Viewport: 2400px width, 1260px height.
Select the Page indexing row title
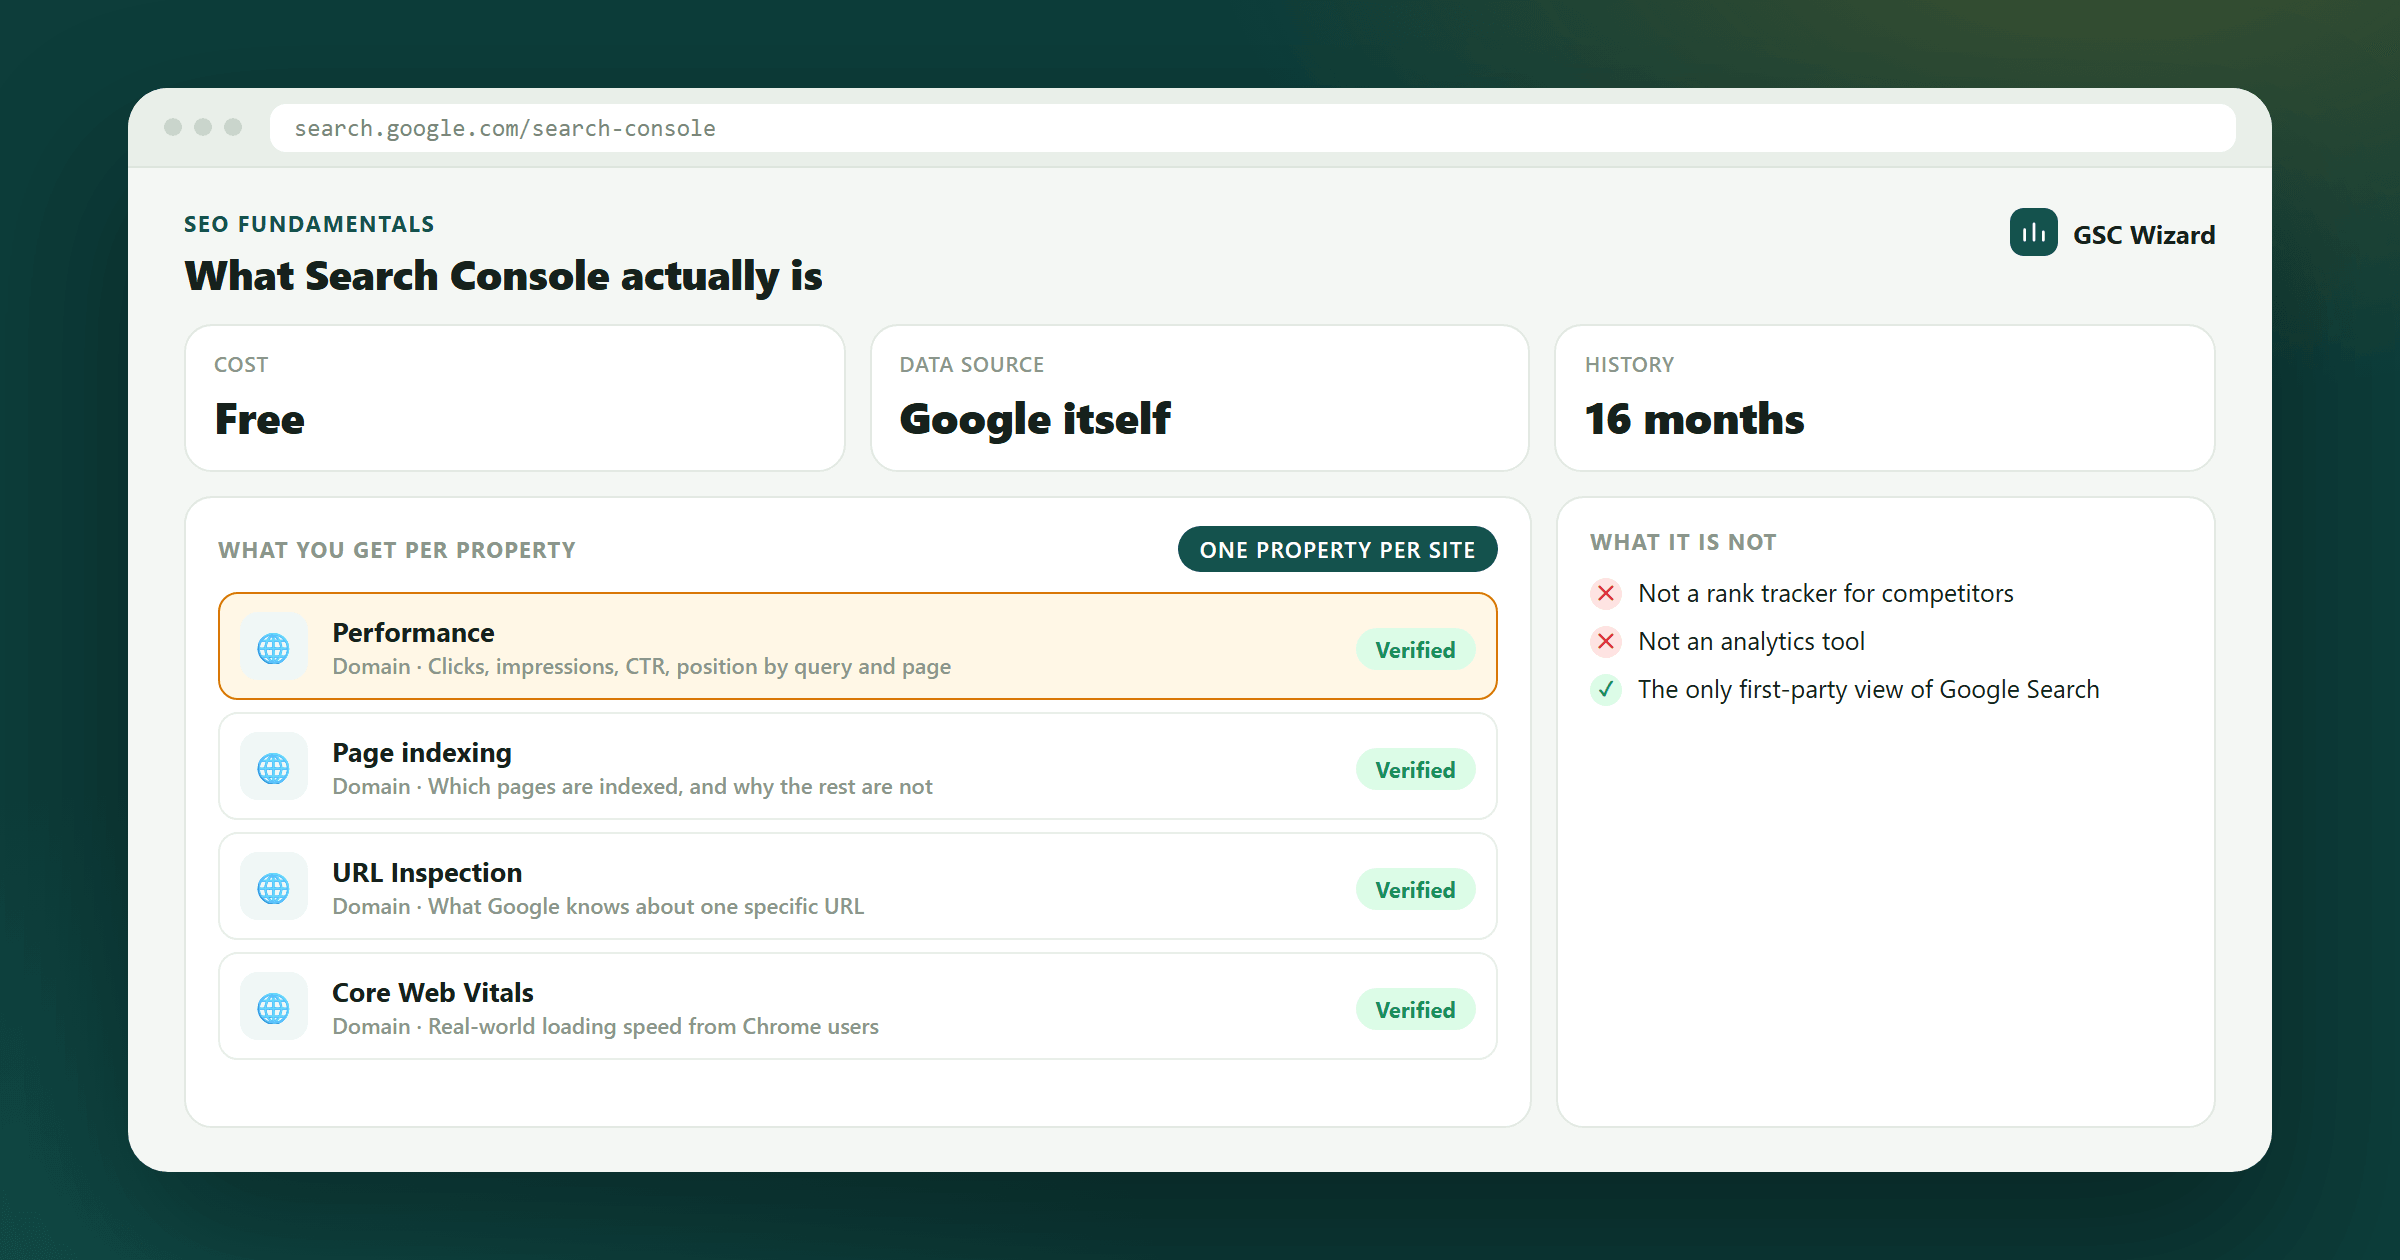(422, 752)
